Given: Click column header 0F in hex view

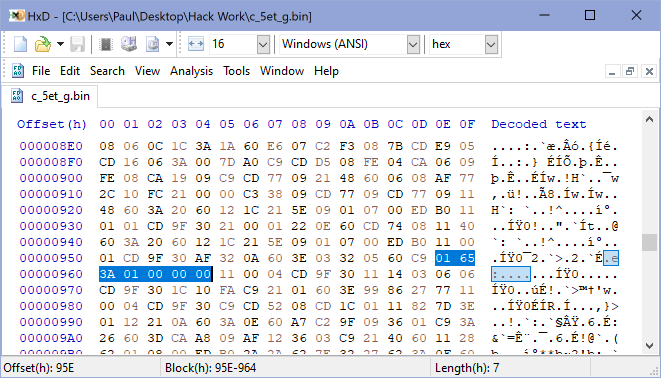Looking at the screenshot, I should 467,124.
